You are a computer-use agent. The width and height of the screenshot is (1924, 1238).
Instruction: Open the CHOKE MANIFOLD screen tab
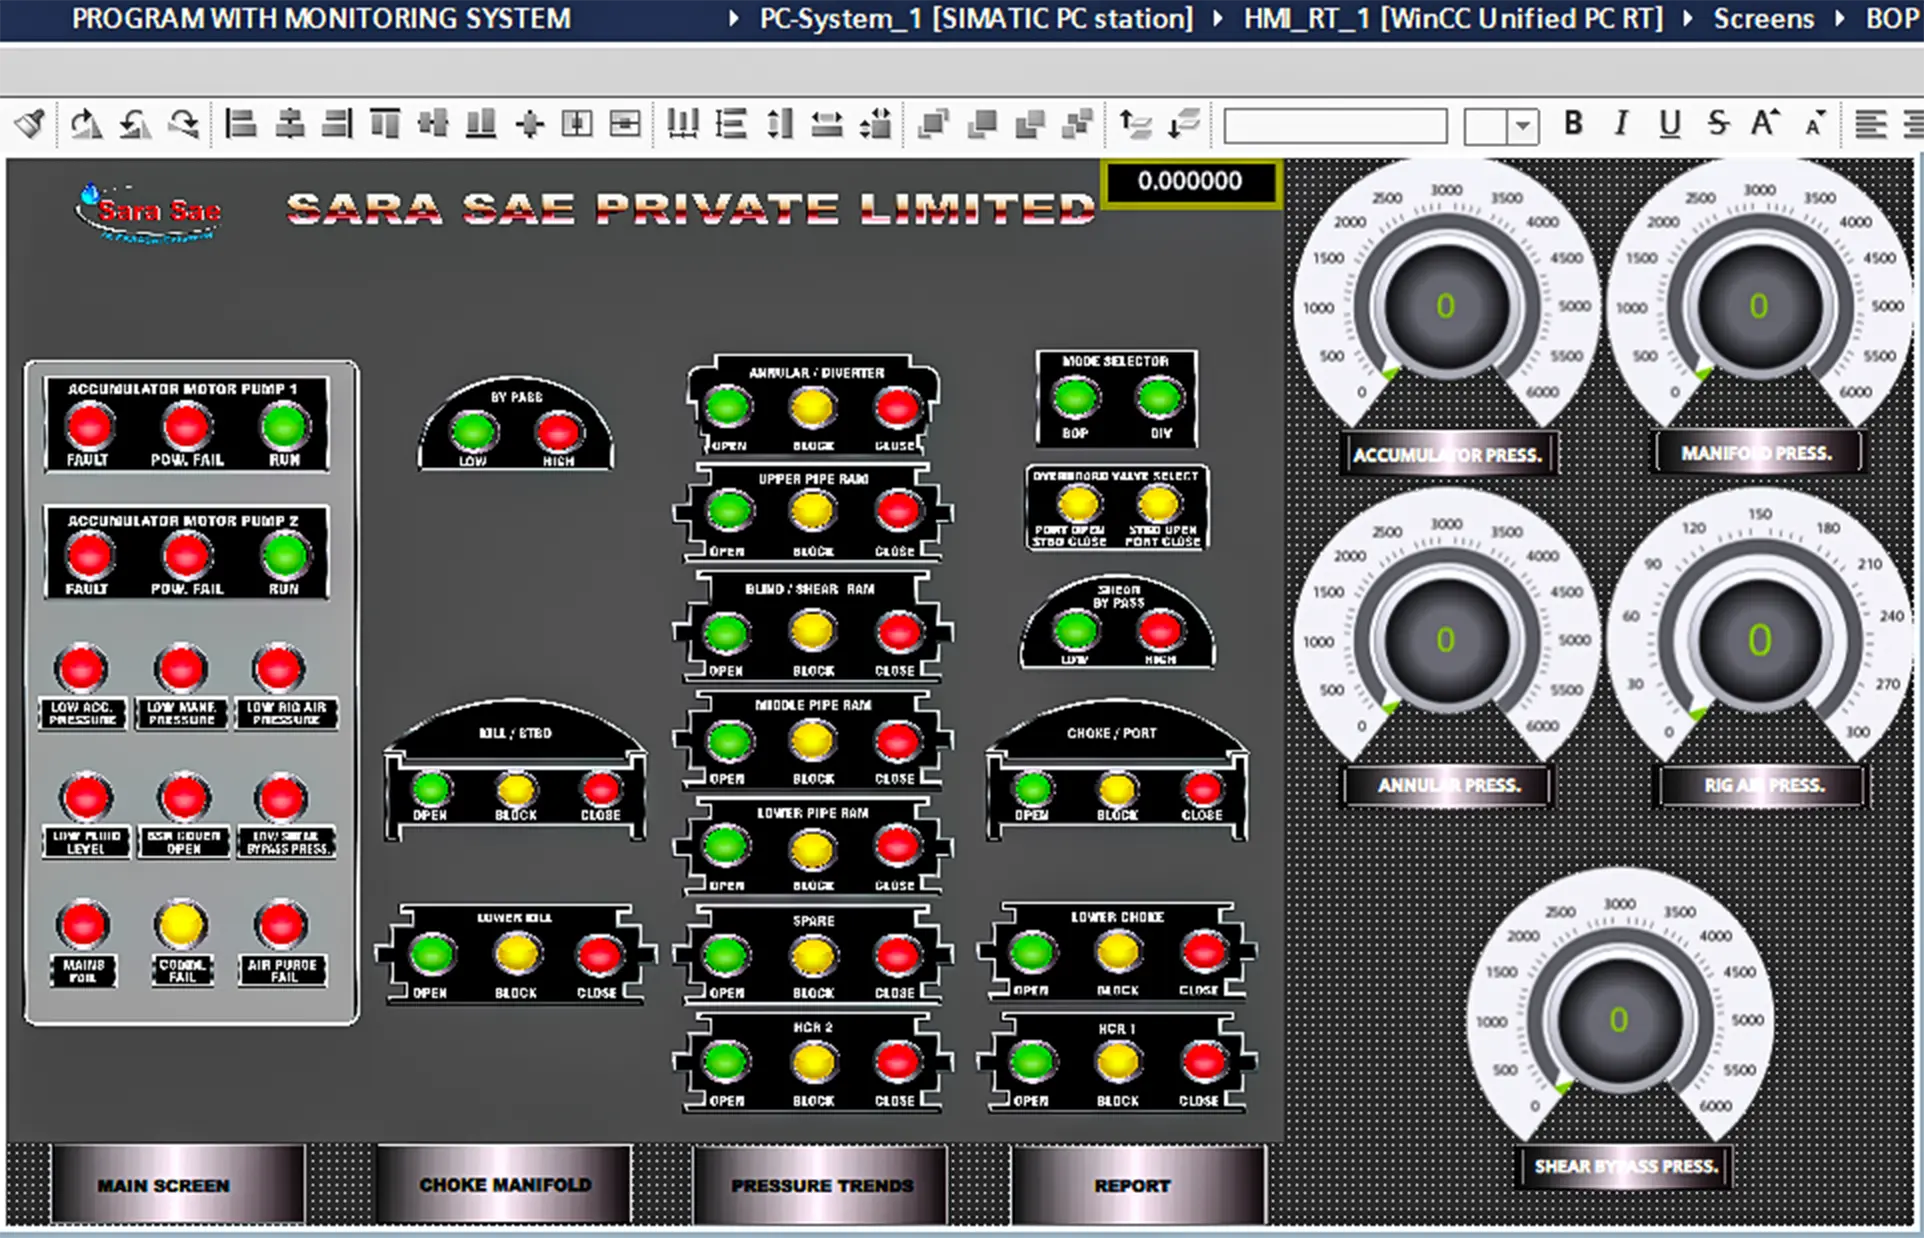click(x=505, y=1185)
